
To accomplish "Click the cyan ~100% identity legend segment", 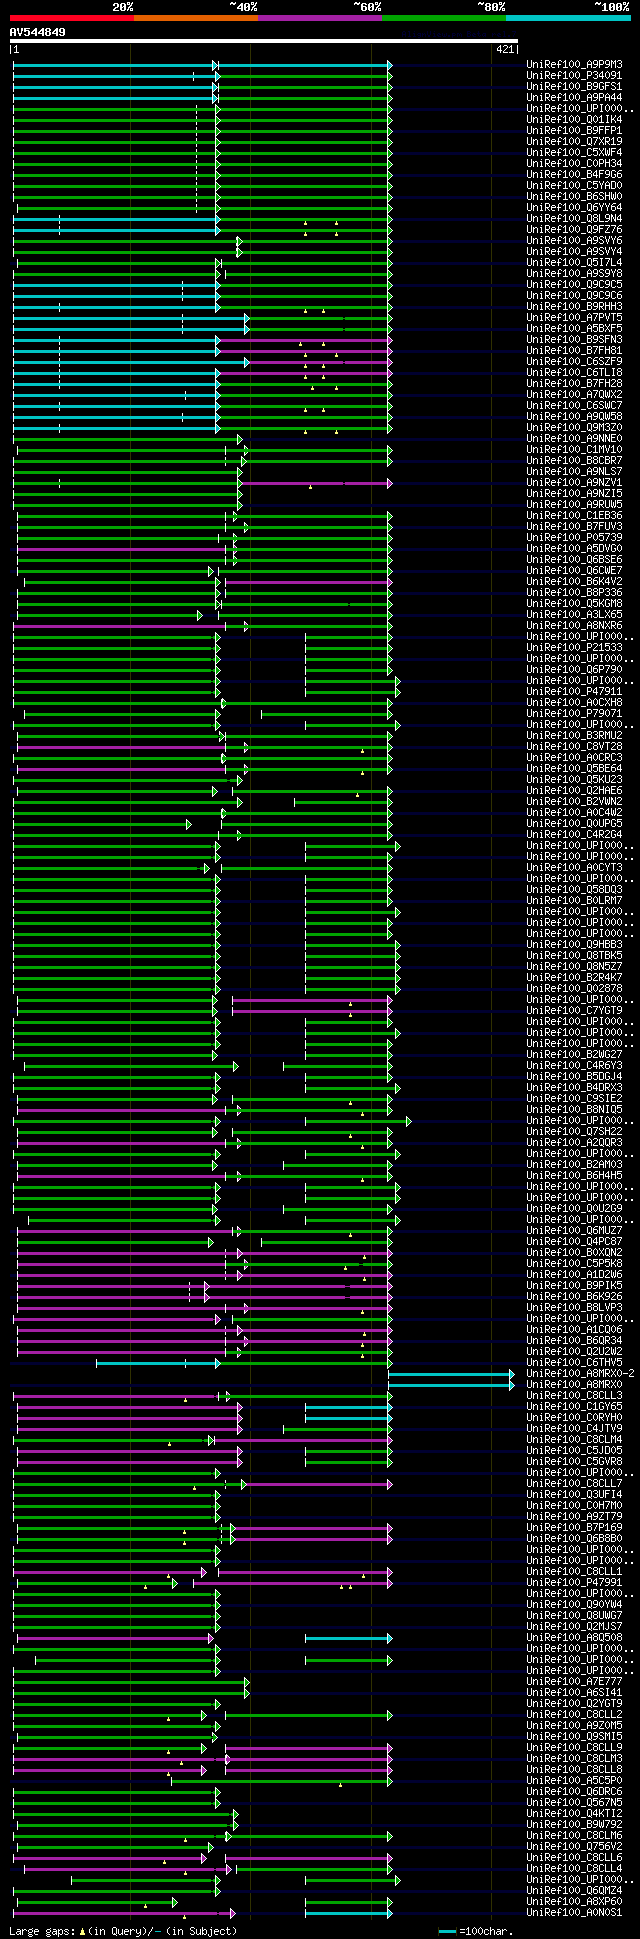I will 568,18.
